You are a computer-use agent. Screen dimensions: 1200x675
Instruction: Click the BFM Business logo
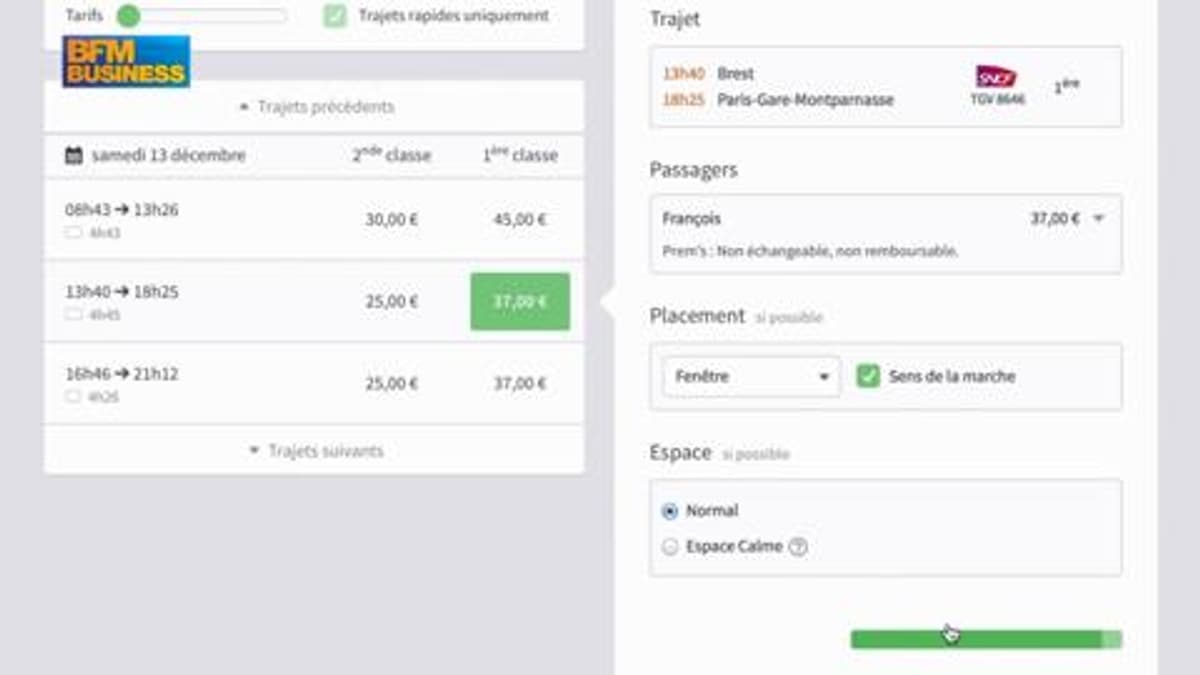click(x=126, y=62)
